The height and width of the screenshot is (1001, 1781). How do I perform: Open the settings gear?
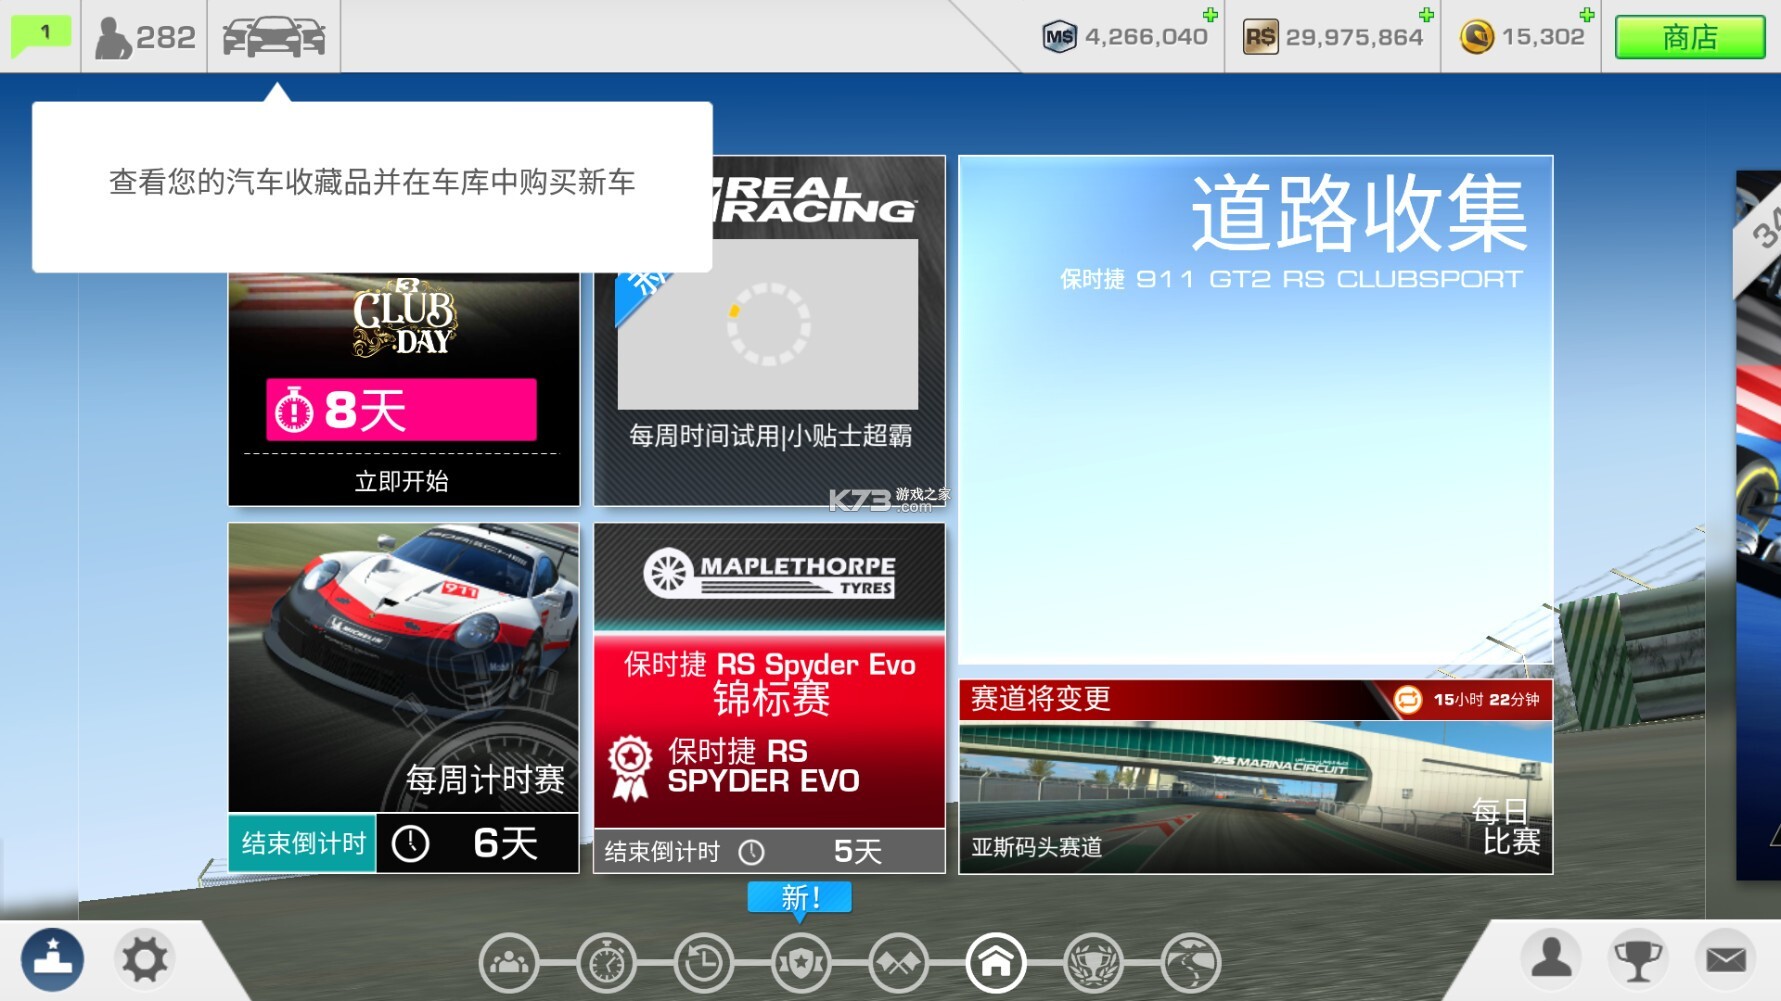click(x=144, y=958)
